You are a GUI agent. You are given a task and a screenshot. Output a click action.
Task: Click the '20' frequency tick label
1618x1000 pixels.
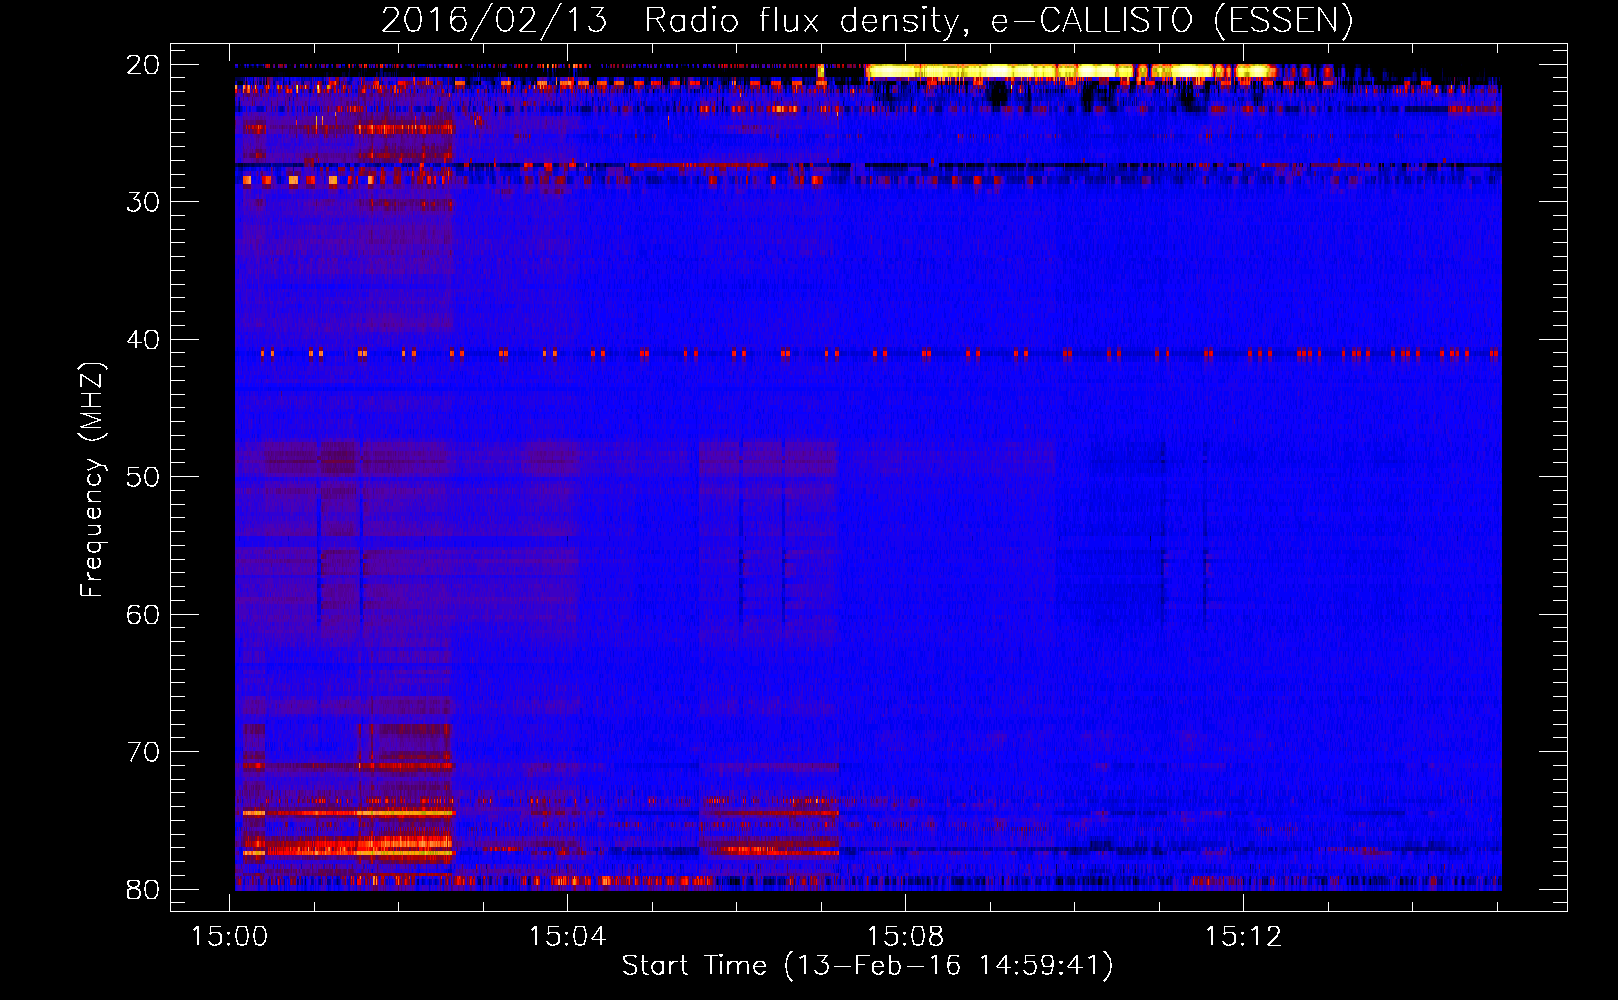(143, 65)
